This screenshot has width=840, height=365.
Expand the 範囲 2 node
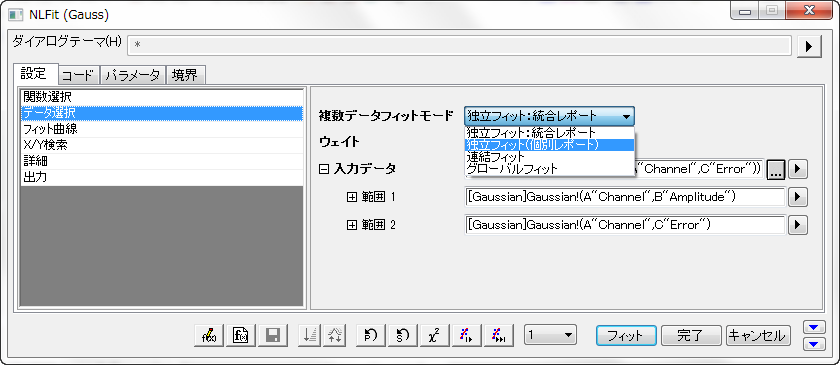352,225
